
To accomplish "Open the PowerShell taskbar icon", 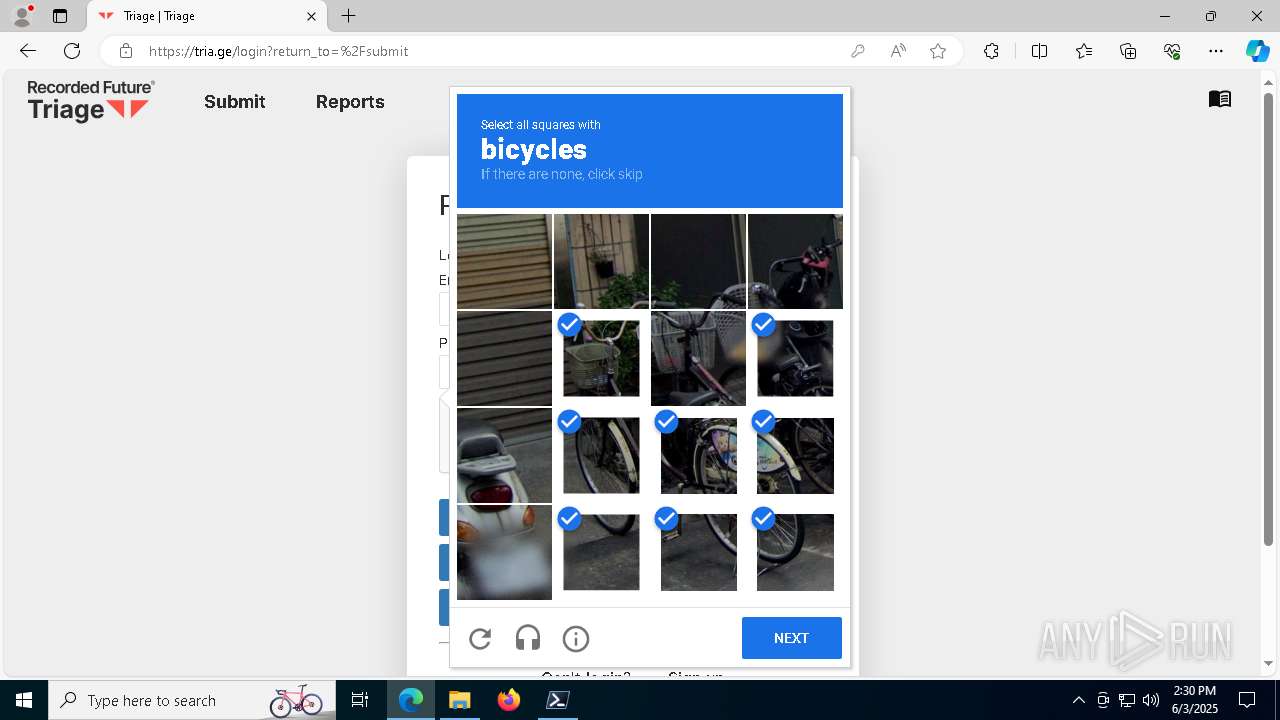I will pyautogui.click(x=558, y=700).
